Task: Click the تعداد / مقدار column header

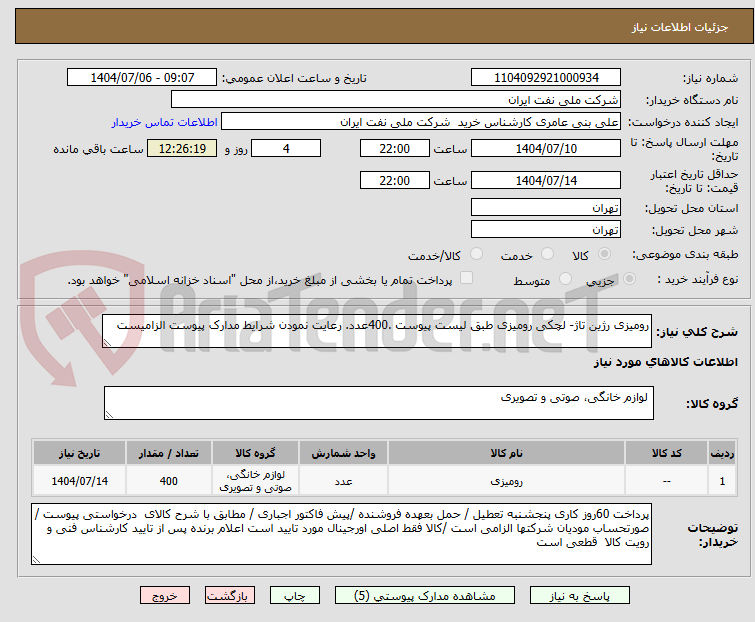Action: (x=169, y=453)
